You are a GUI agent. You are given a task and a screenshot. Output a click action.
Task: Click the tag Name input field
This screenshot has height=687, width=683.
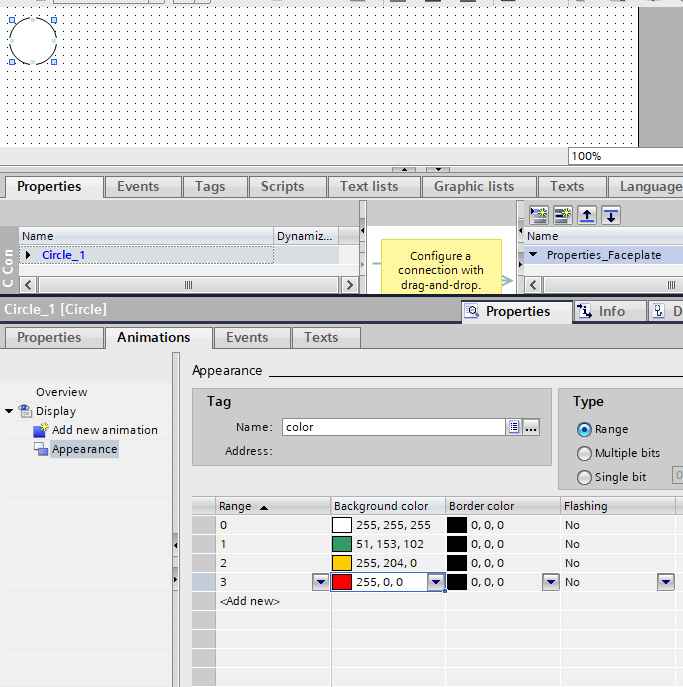click(x=392, y=427)
